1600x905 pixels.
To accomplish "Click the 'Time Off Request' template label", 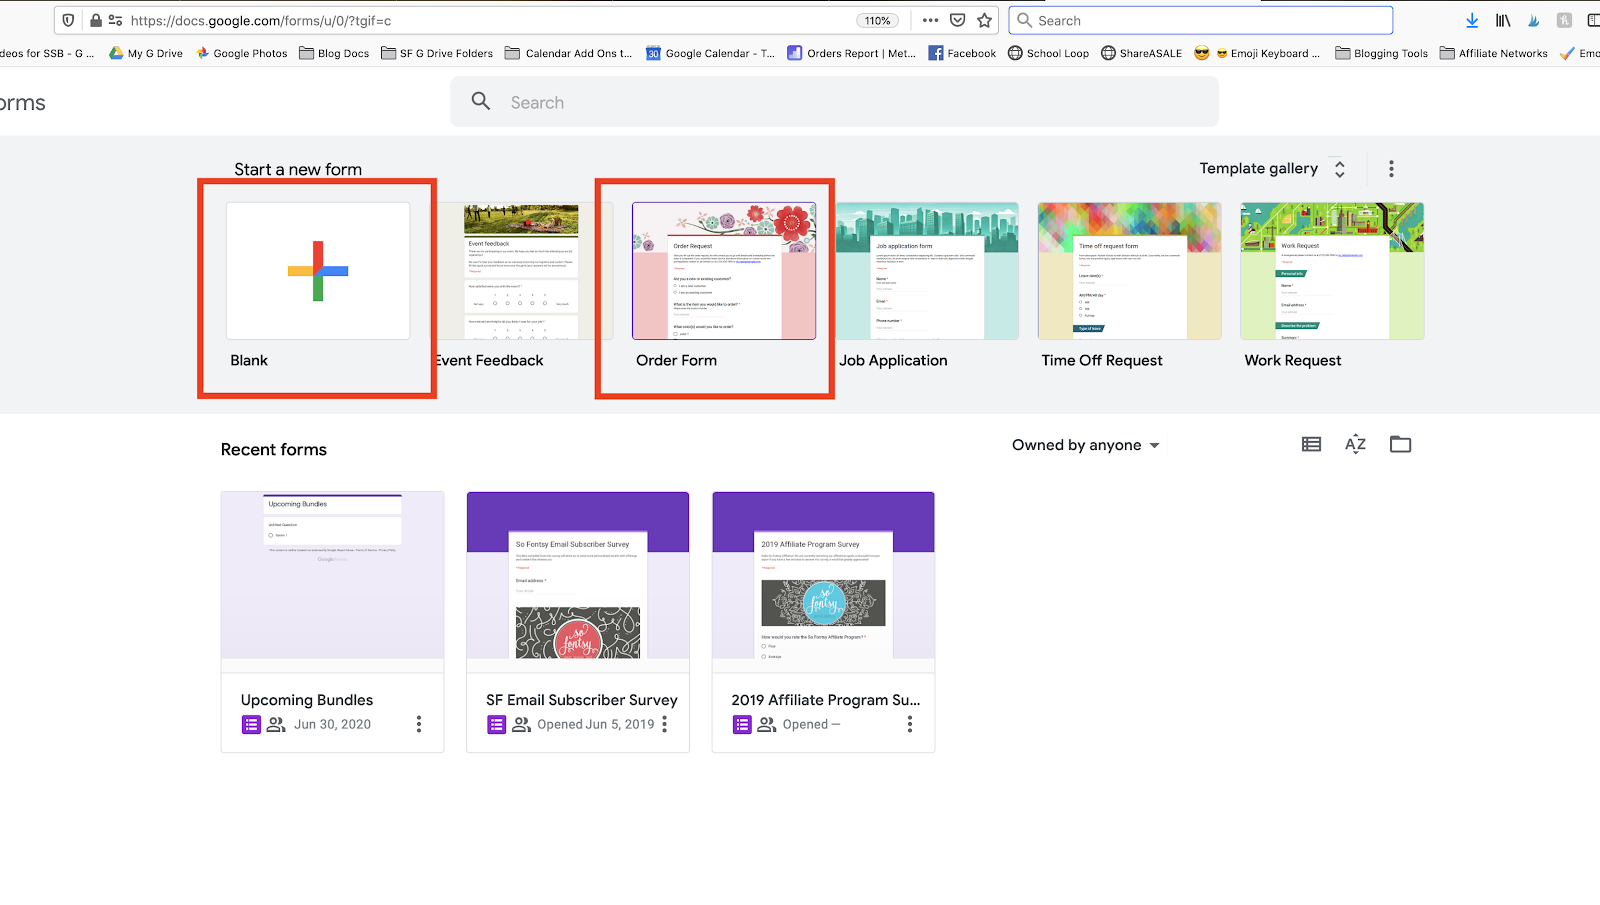I will [x=1102, y=360].
